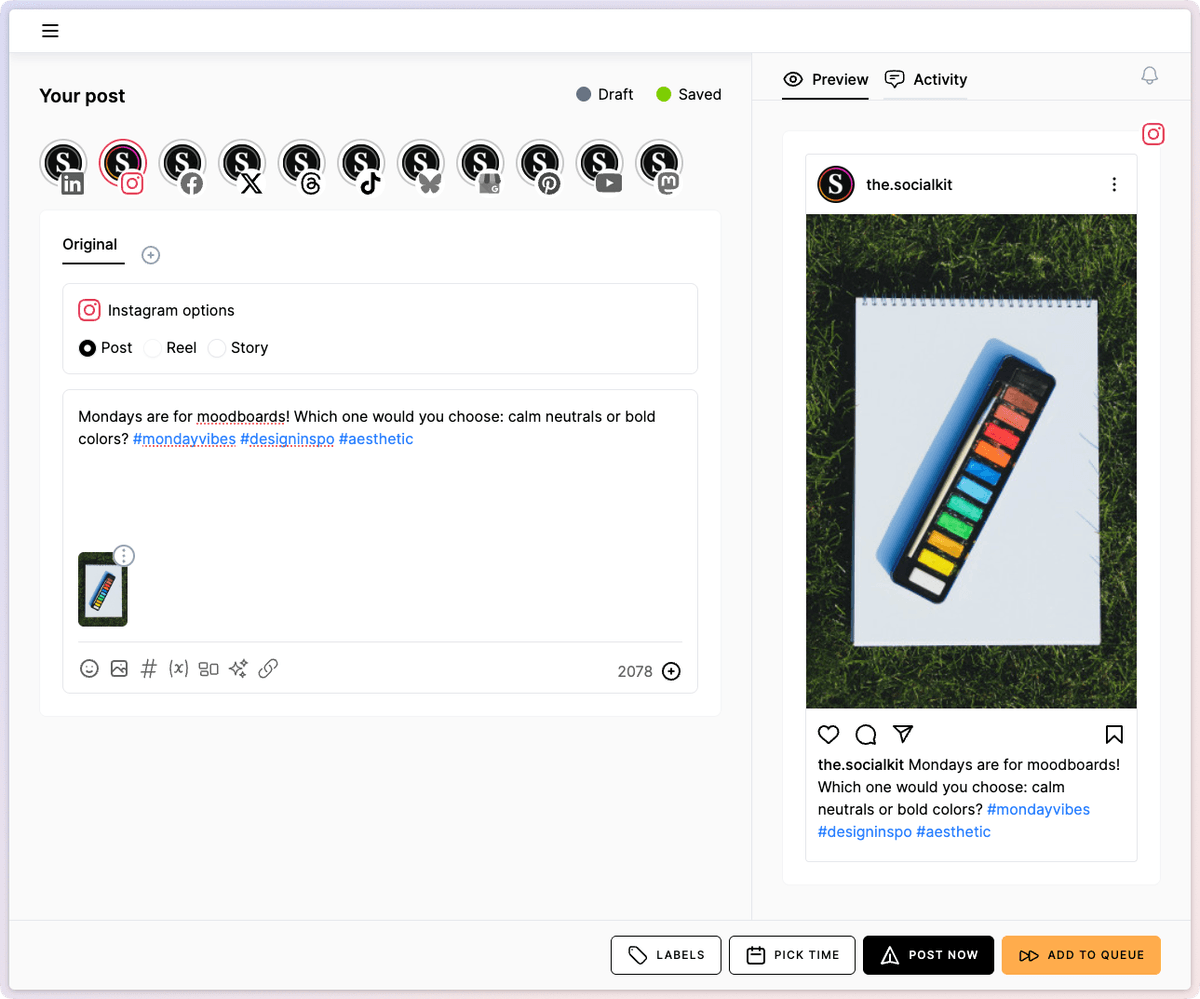Choose the Story radio option

(x=217, y=348)
